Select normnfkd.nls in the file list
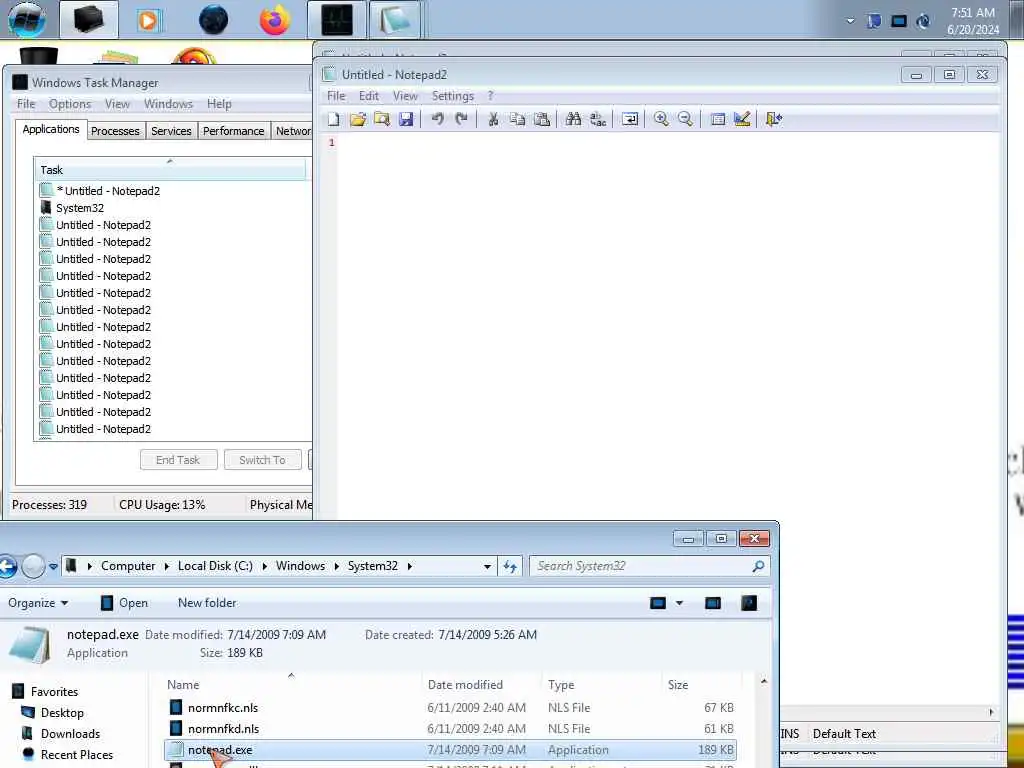Image resolution: width=1024 pixels, height=768 pixels. [451, 728]
